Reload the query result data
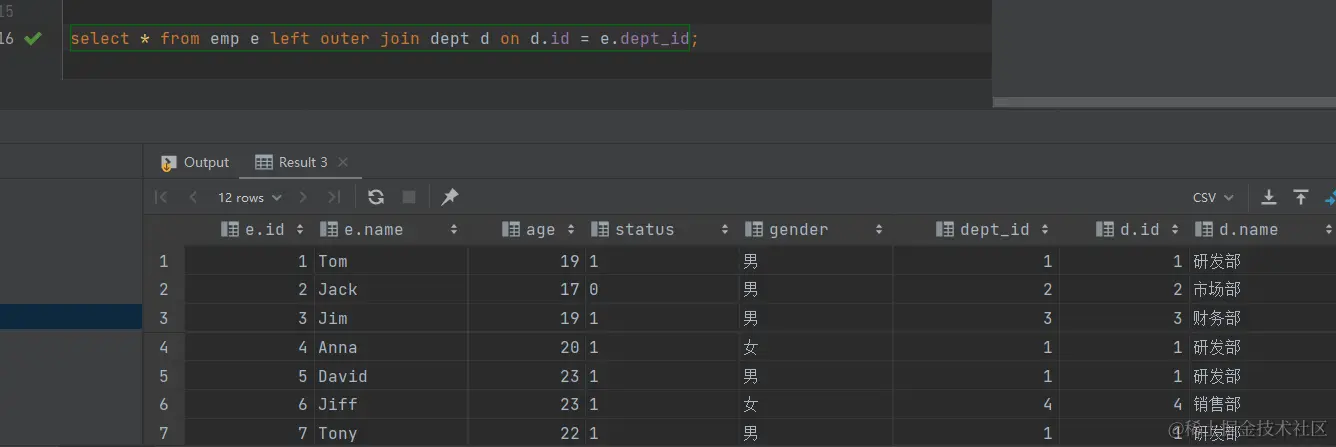This screenshot has height=447, width=1336. [376, 197]
